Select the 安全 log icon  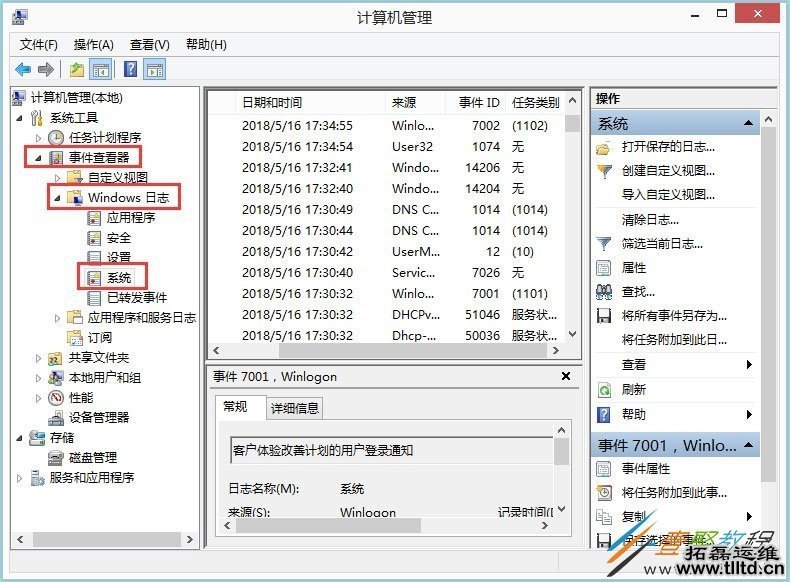point(94,238)
